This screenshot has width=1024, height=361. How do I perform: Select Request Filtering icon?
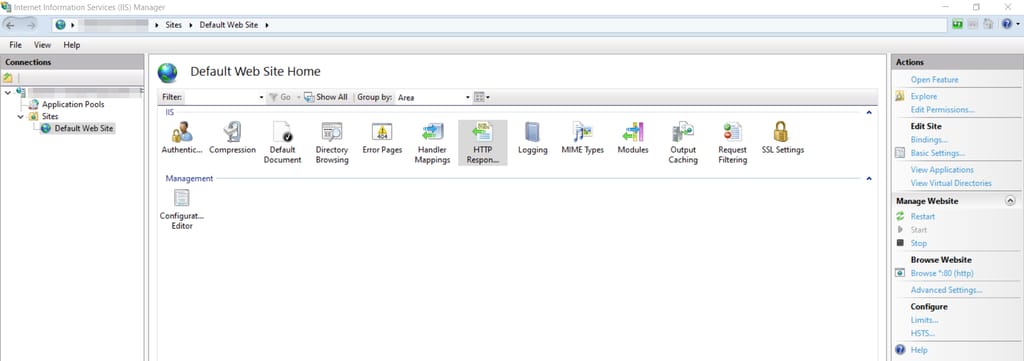pos(733,143)
